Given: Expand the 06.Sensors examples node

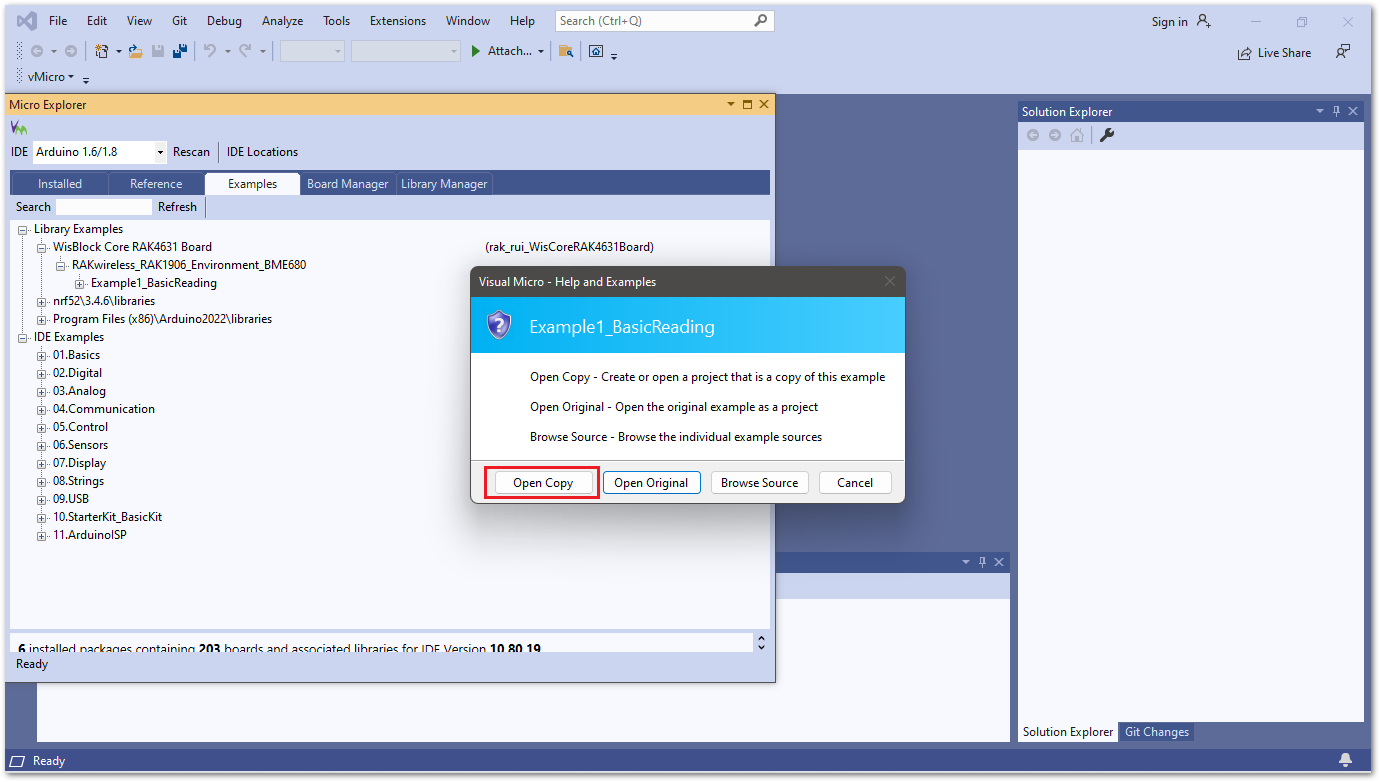Looking at the screenshot, I should tap(42, 445).
